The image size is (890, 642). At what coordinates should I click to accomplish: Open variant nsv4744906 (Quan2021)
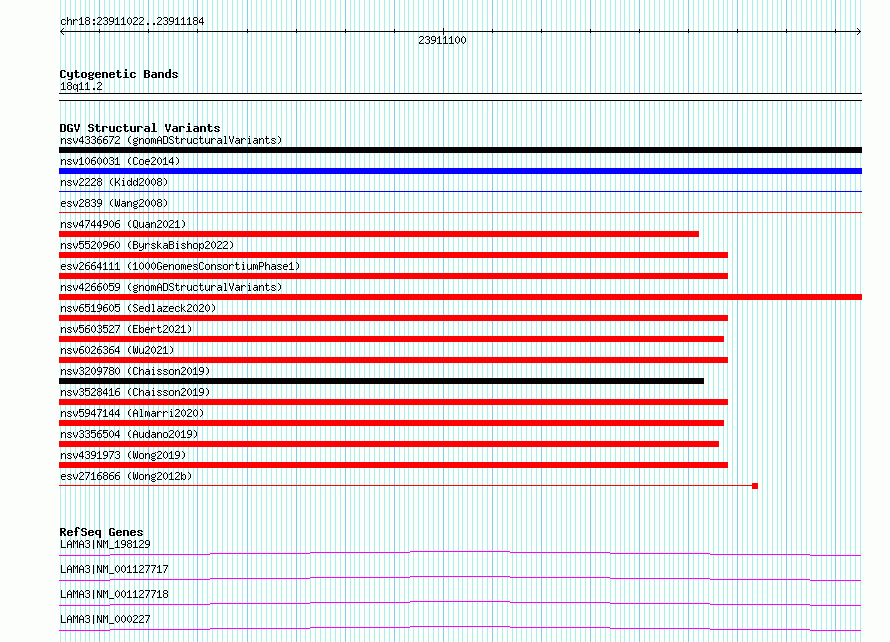click(123, 224)
